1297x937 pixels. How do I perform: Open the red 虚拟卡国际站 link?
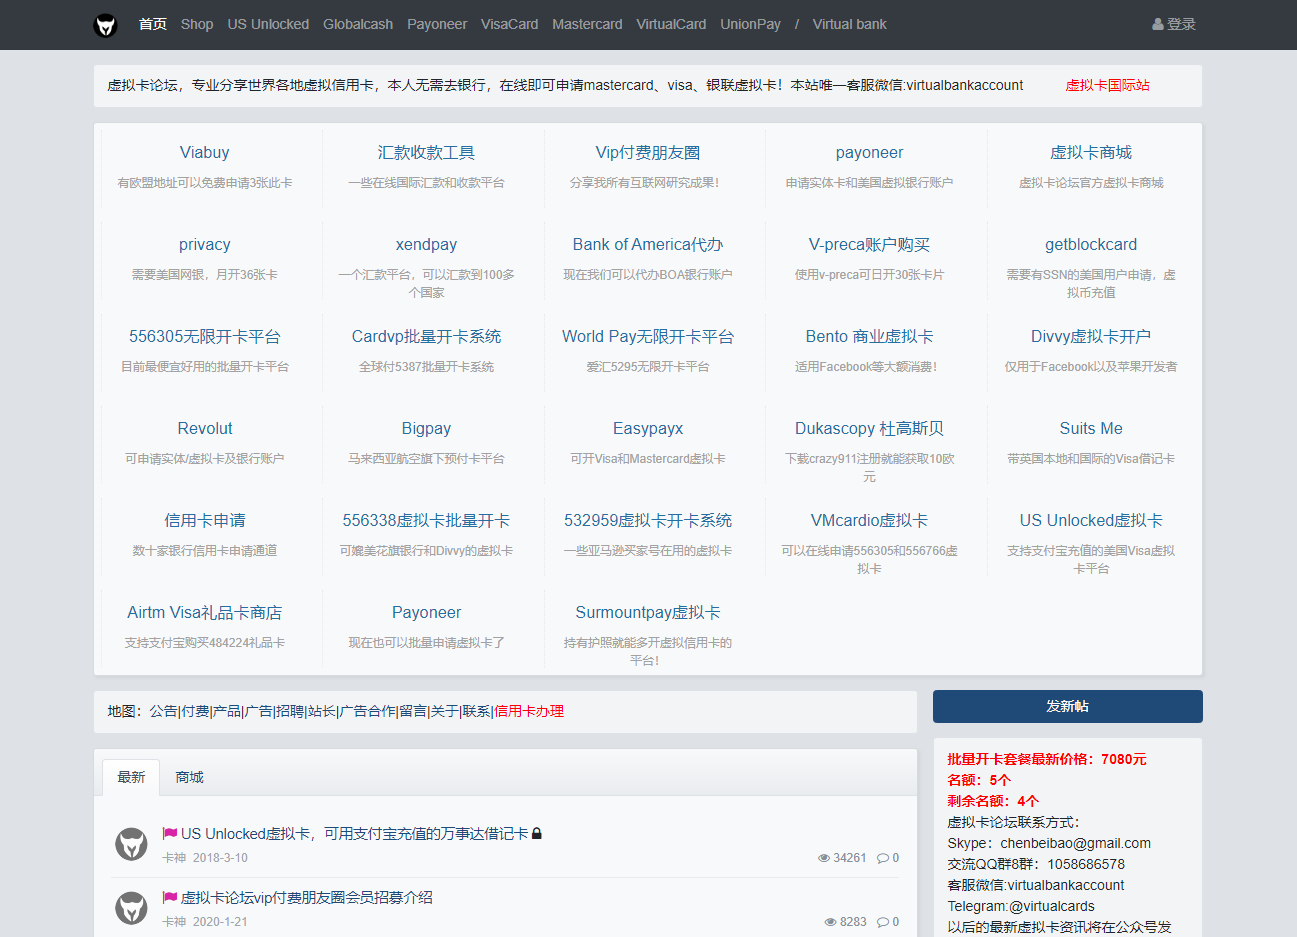coord(1107,85)
